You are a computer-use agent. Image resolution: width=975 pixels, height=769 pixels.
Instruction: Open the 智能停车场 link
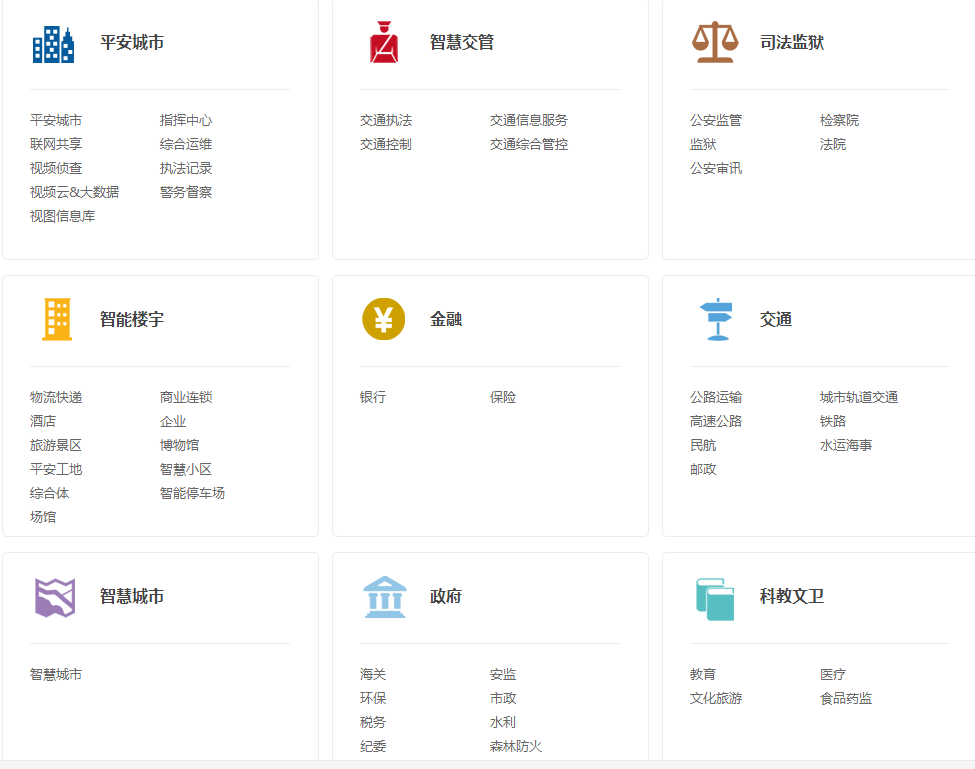192,493
